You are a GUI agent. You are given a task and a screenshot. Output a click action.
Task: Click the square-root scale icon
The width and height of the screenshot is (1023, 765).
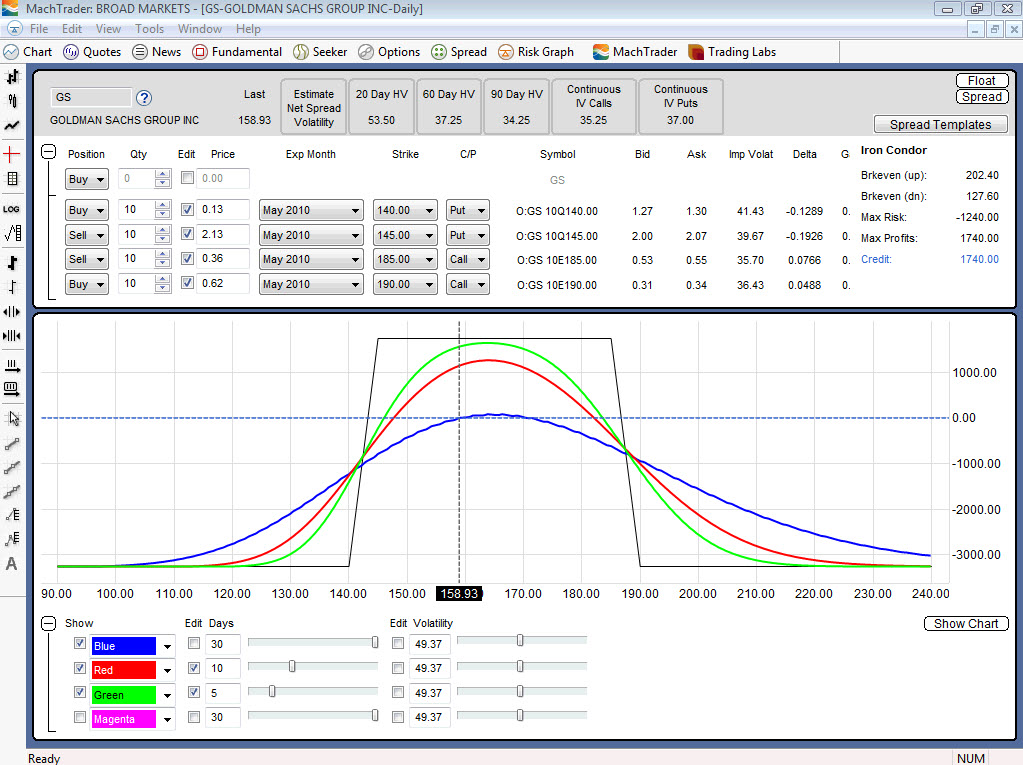(12, 233)
